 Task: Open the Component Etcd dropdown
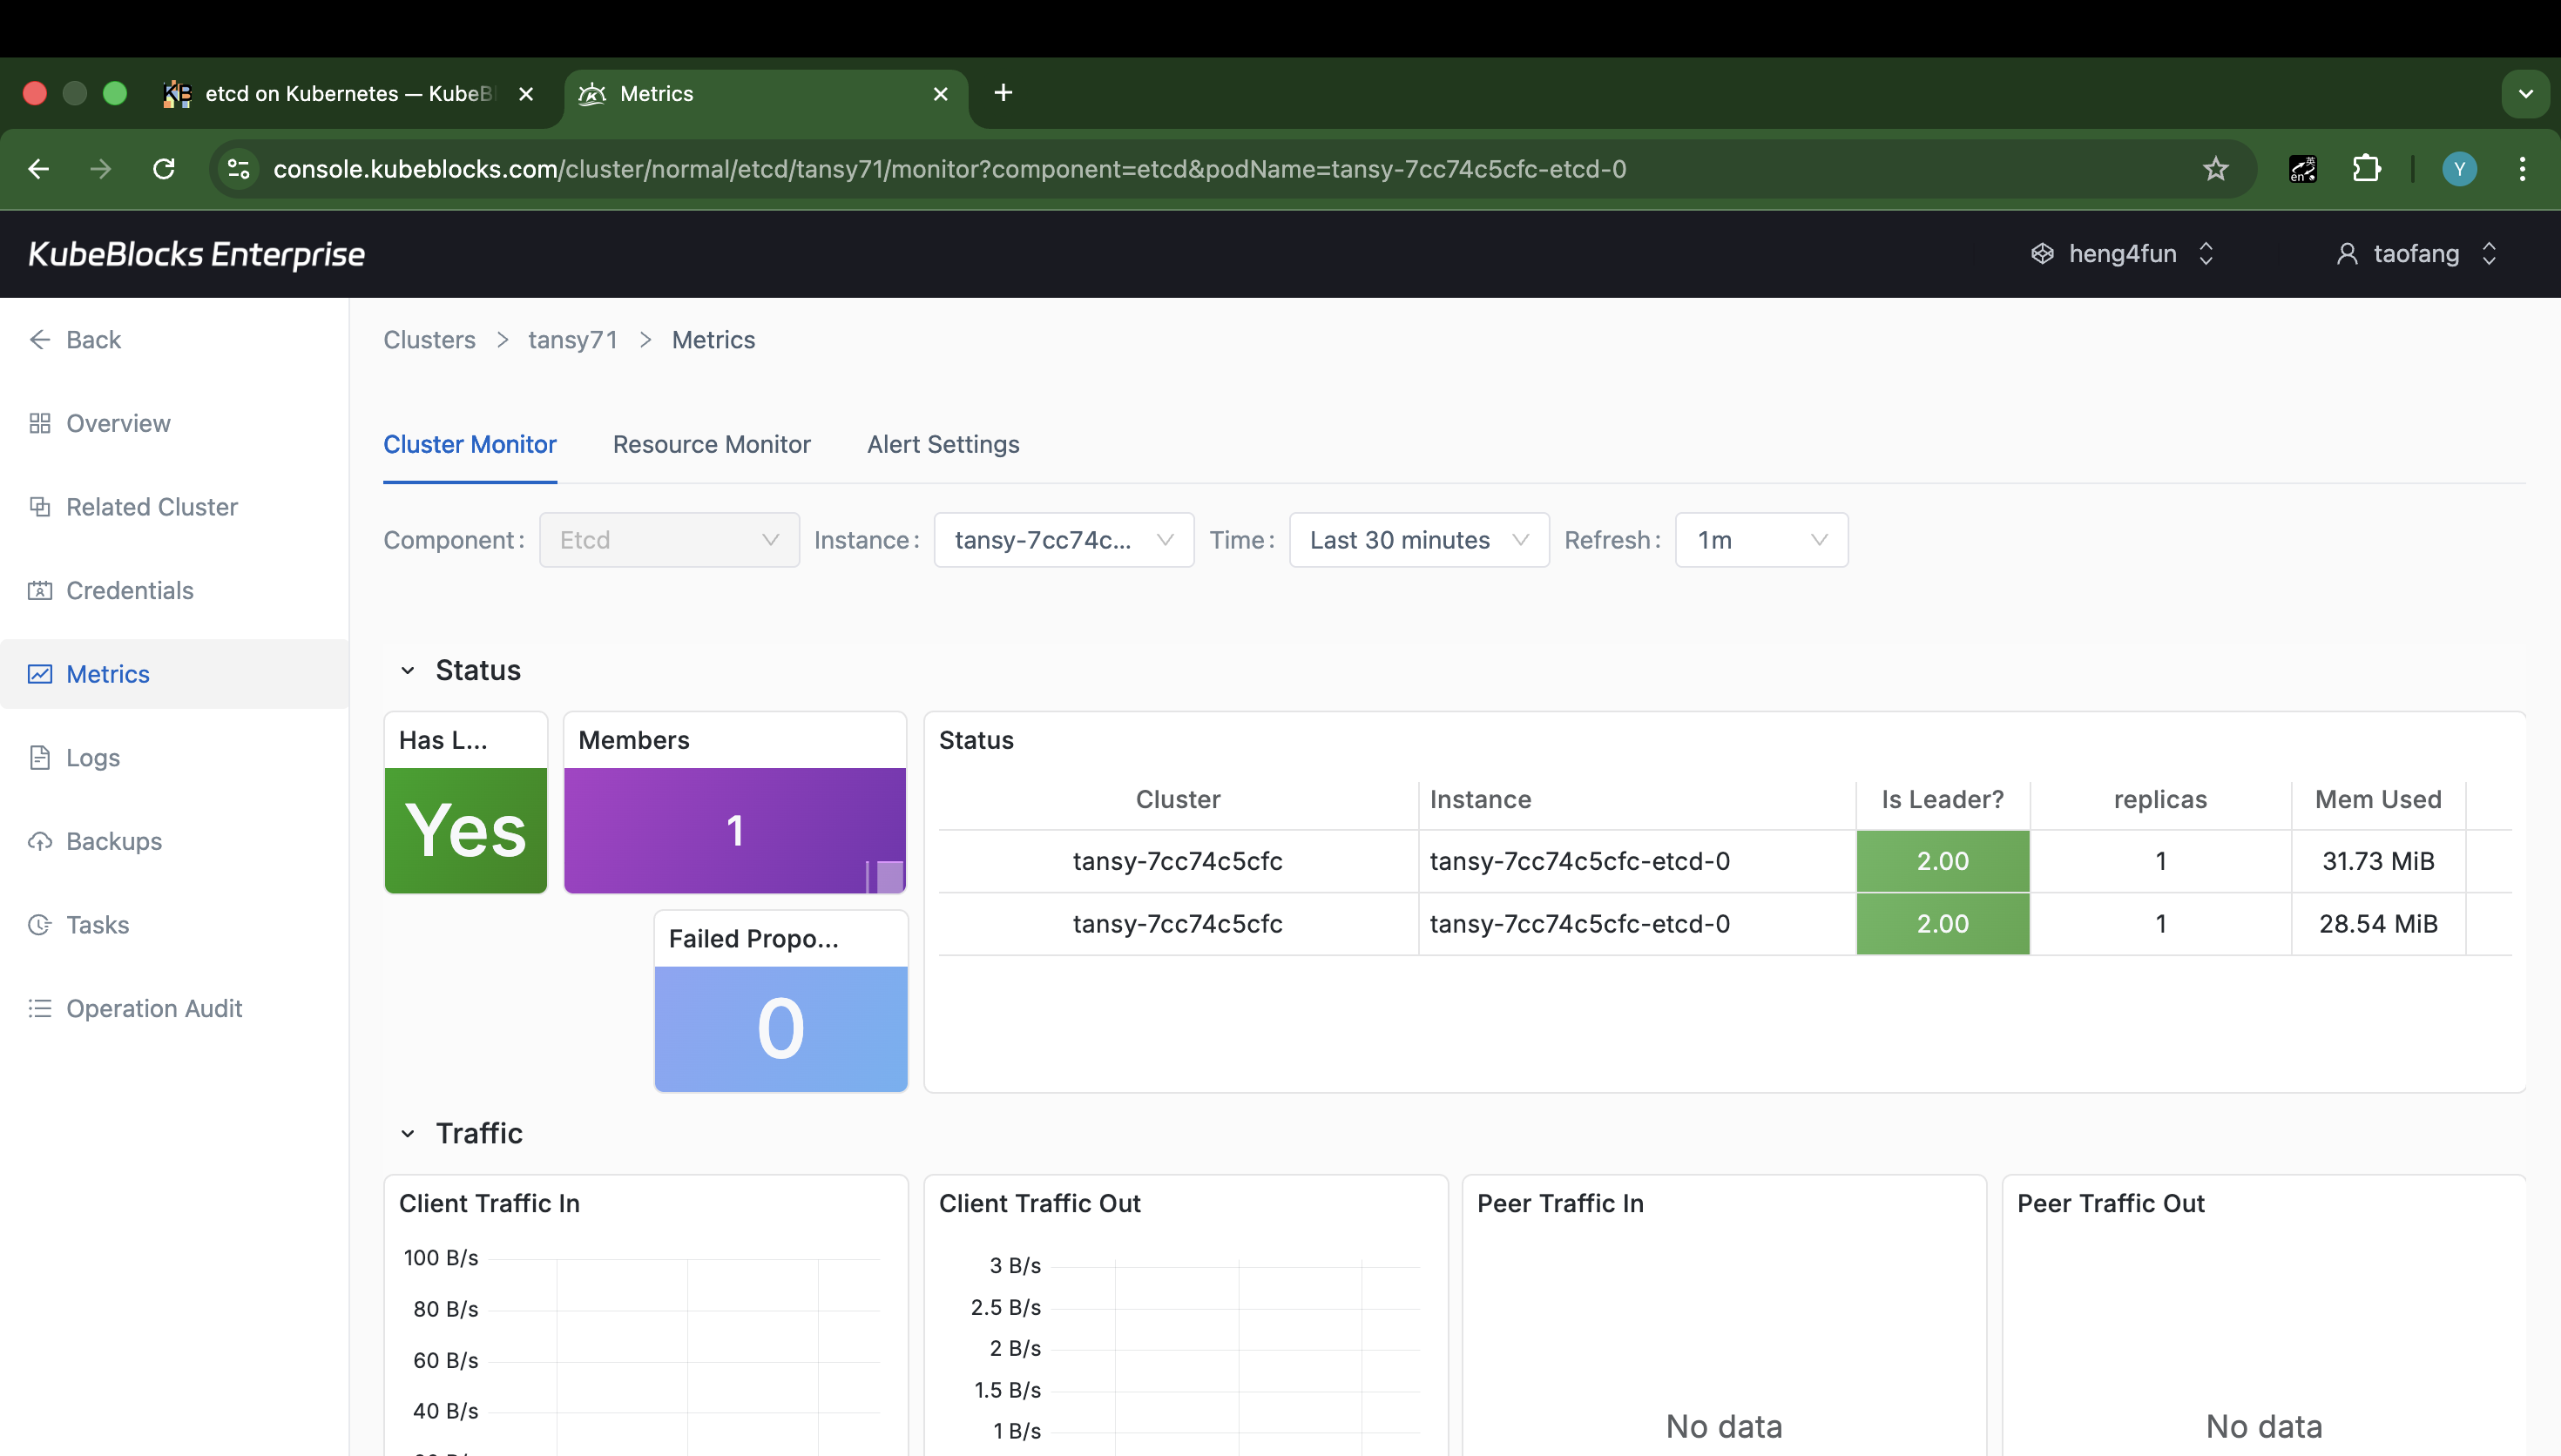coord(669,540)
